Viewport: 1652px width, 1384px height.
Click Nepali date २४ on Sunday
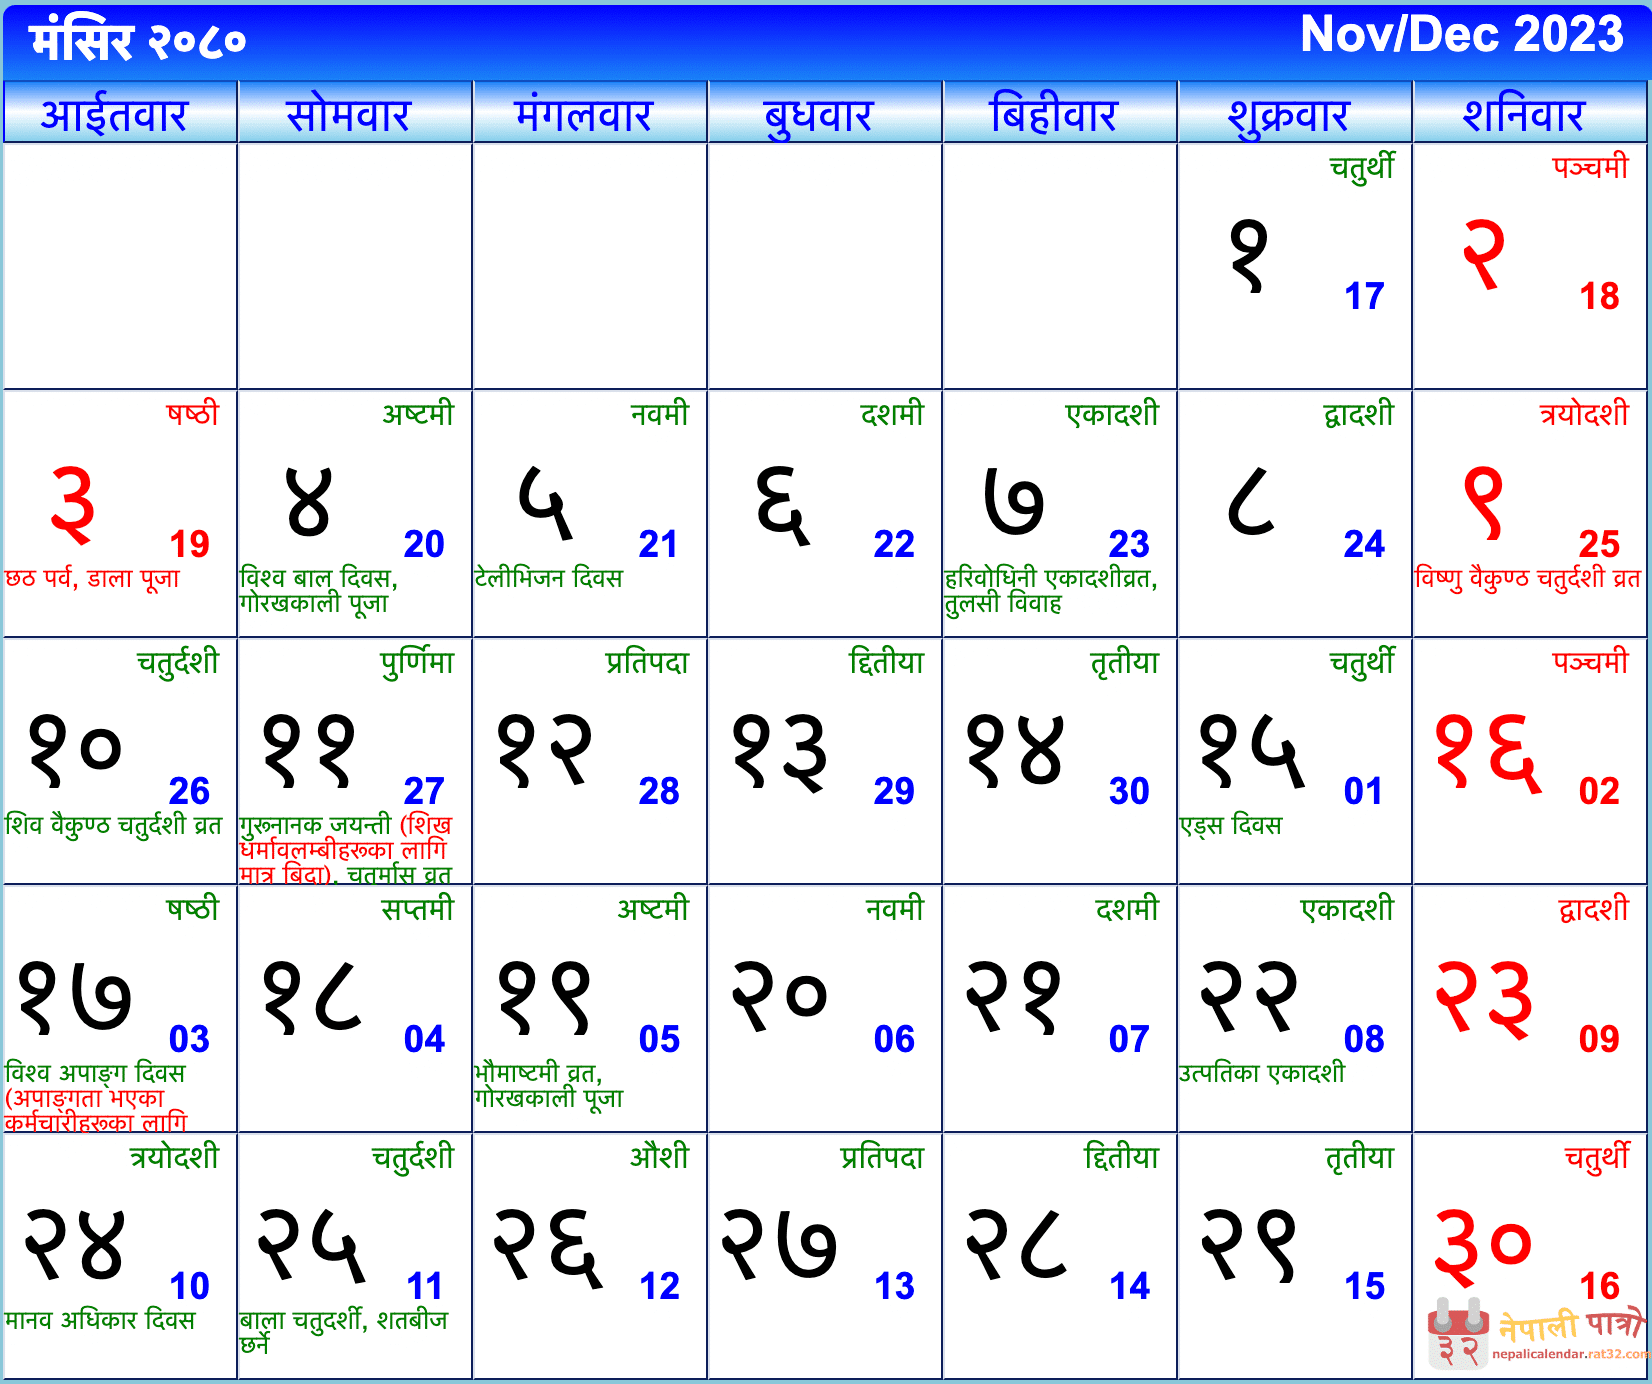coord(75,1245)
